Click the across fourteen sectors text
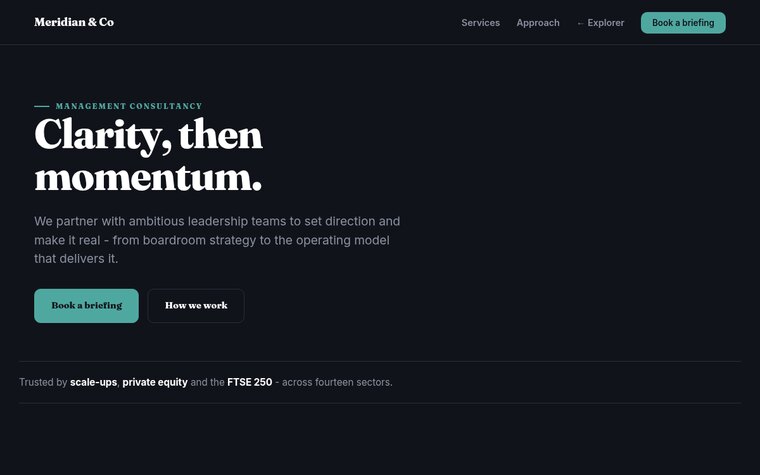 coord(337,382)
